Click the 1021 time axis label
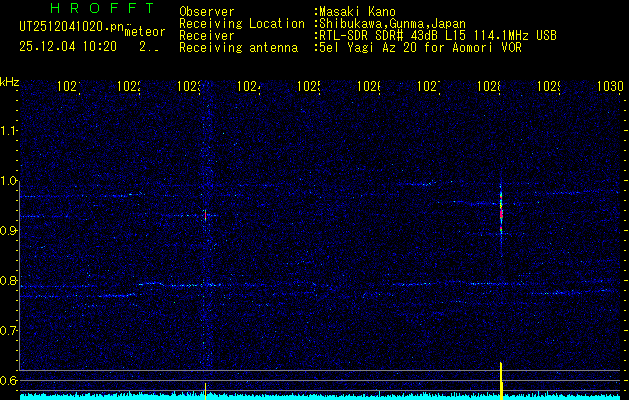 (69, 87)
